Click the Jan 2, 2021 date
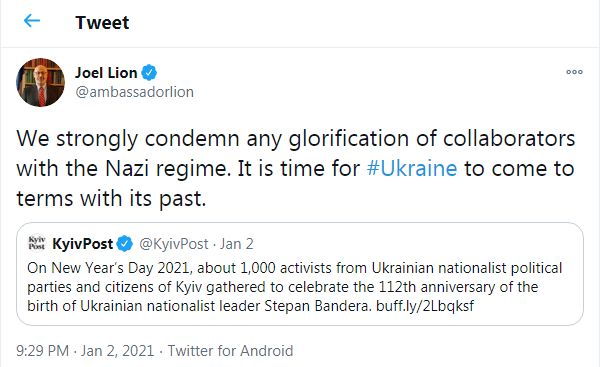 (117, 351)
